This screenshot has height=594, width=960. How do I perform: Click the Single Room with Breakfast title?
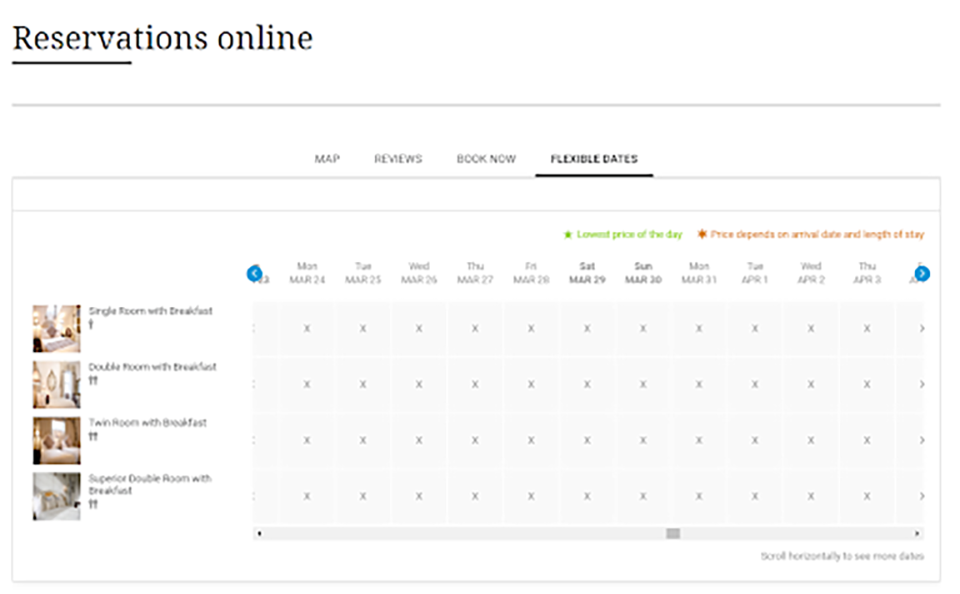pos(150,311)
